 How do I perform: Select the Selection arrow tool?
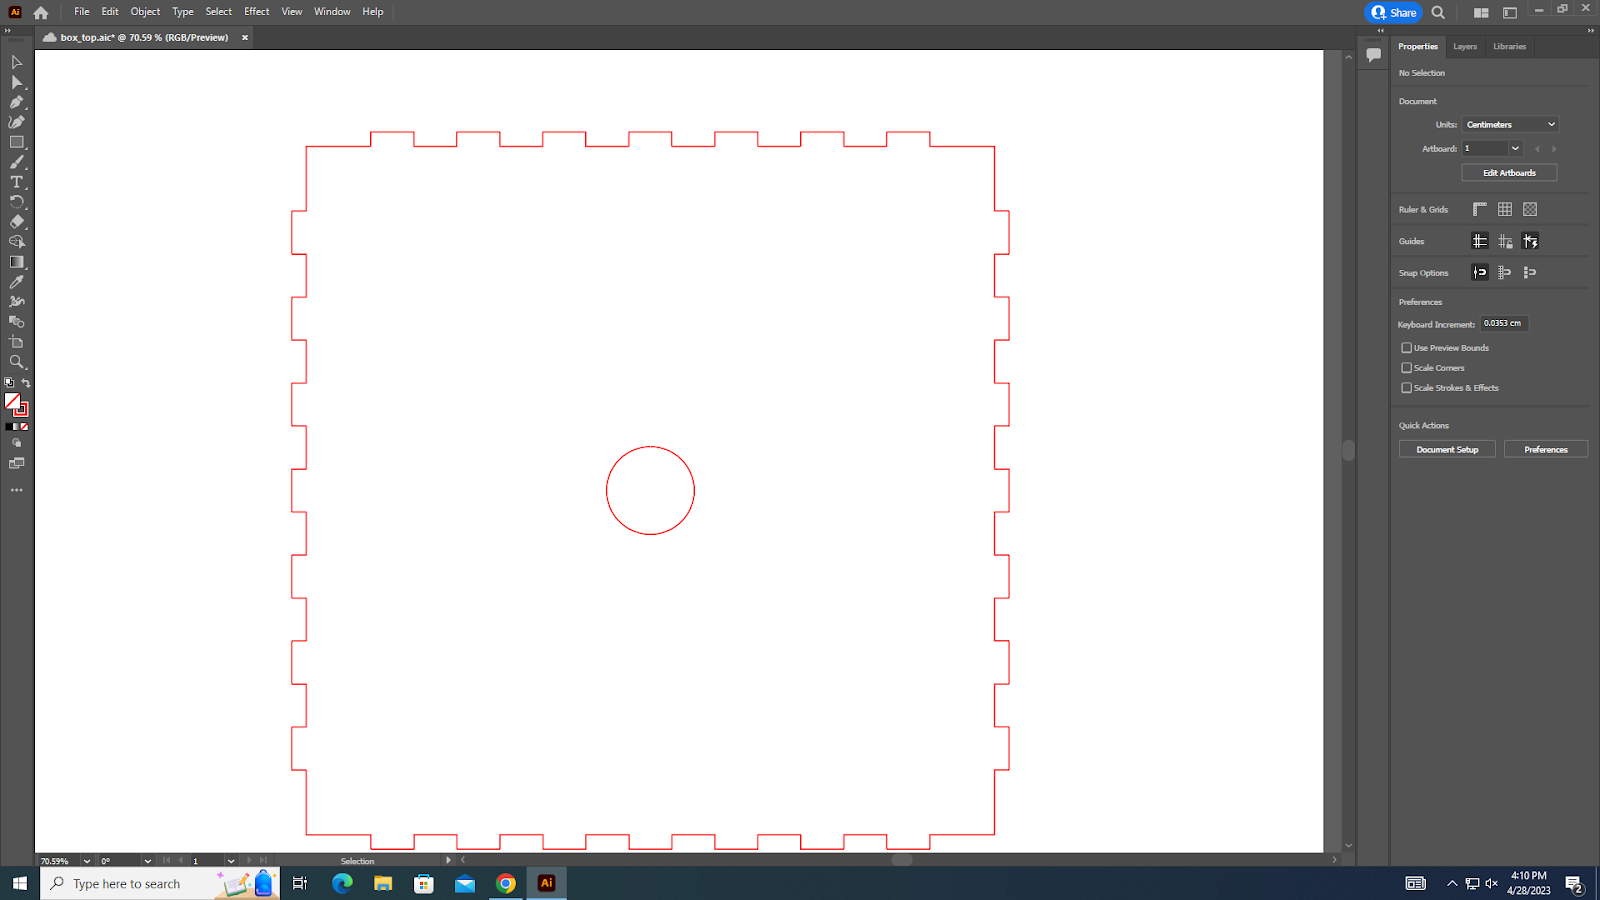(x=16, y=62)
